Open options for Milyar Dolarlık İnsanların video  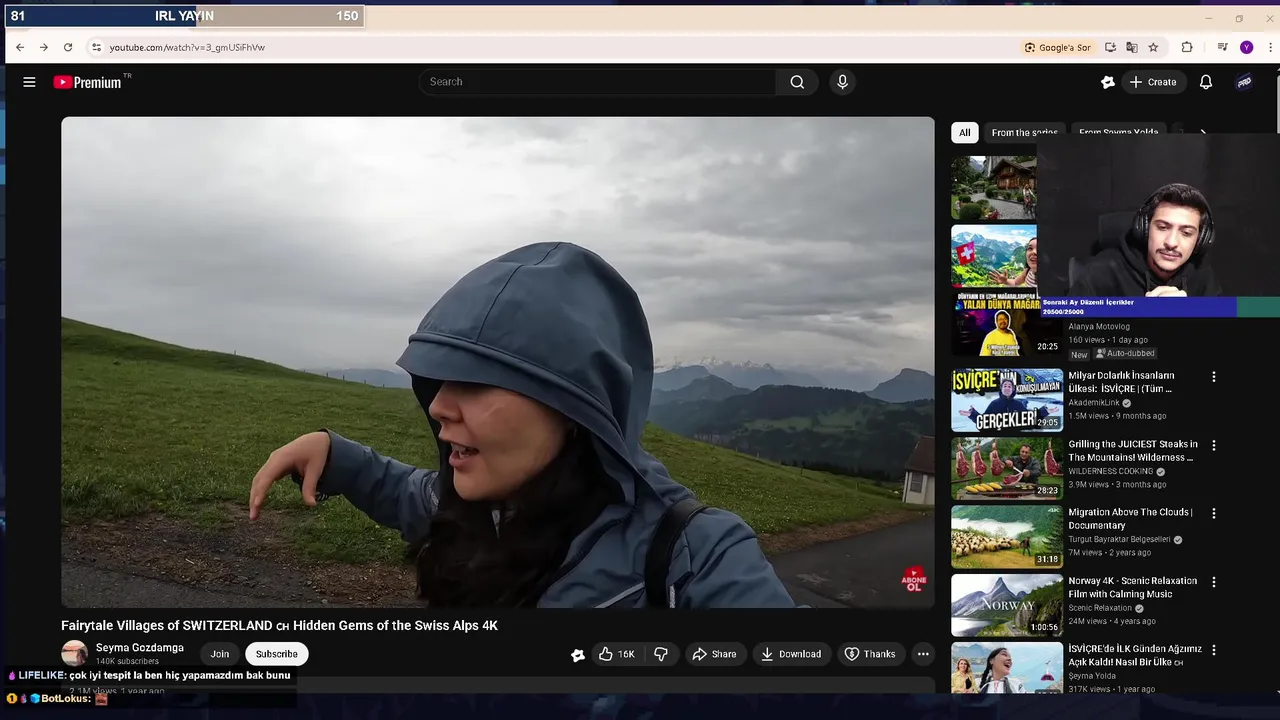(x=1214, y=377)
